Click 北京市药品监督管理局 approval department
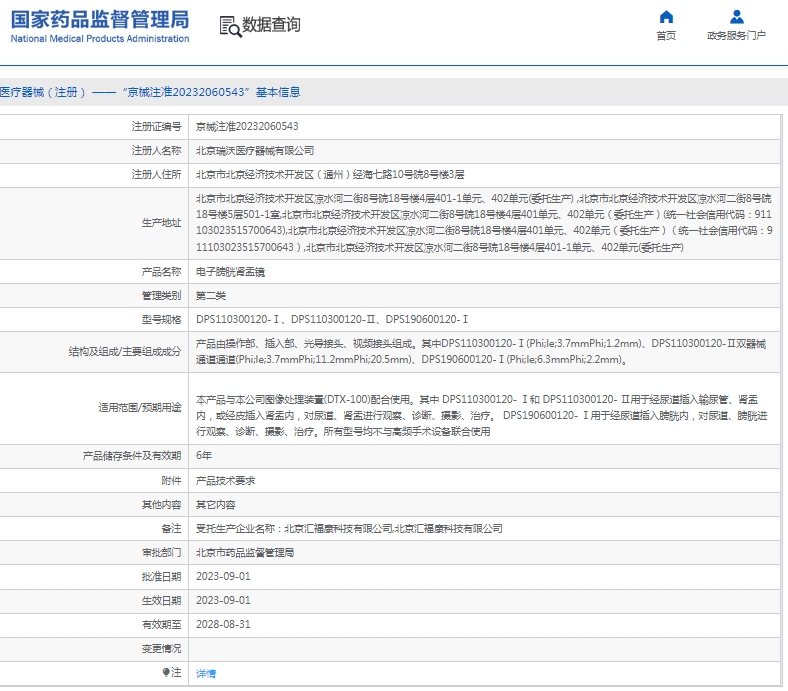Image resolution: width=788 pixels, height=691 pixels. 245,553
